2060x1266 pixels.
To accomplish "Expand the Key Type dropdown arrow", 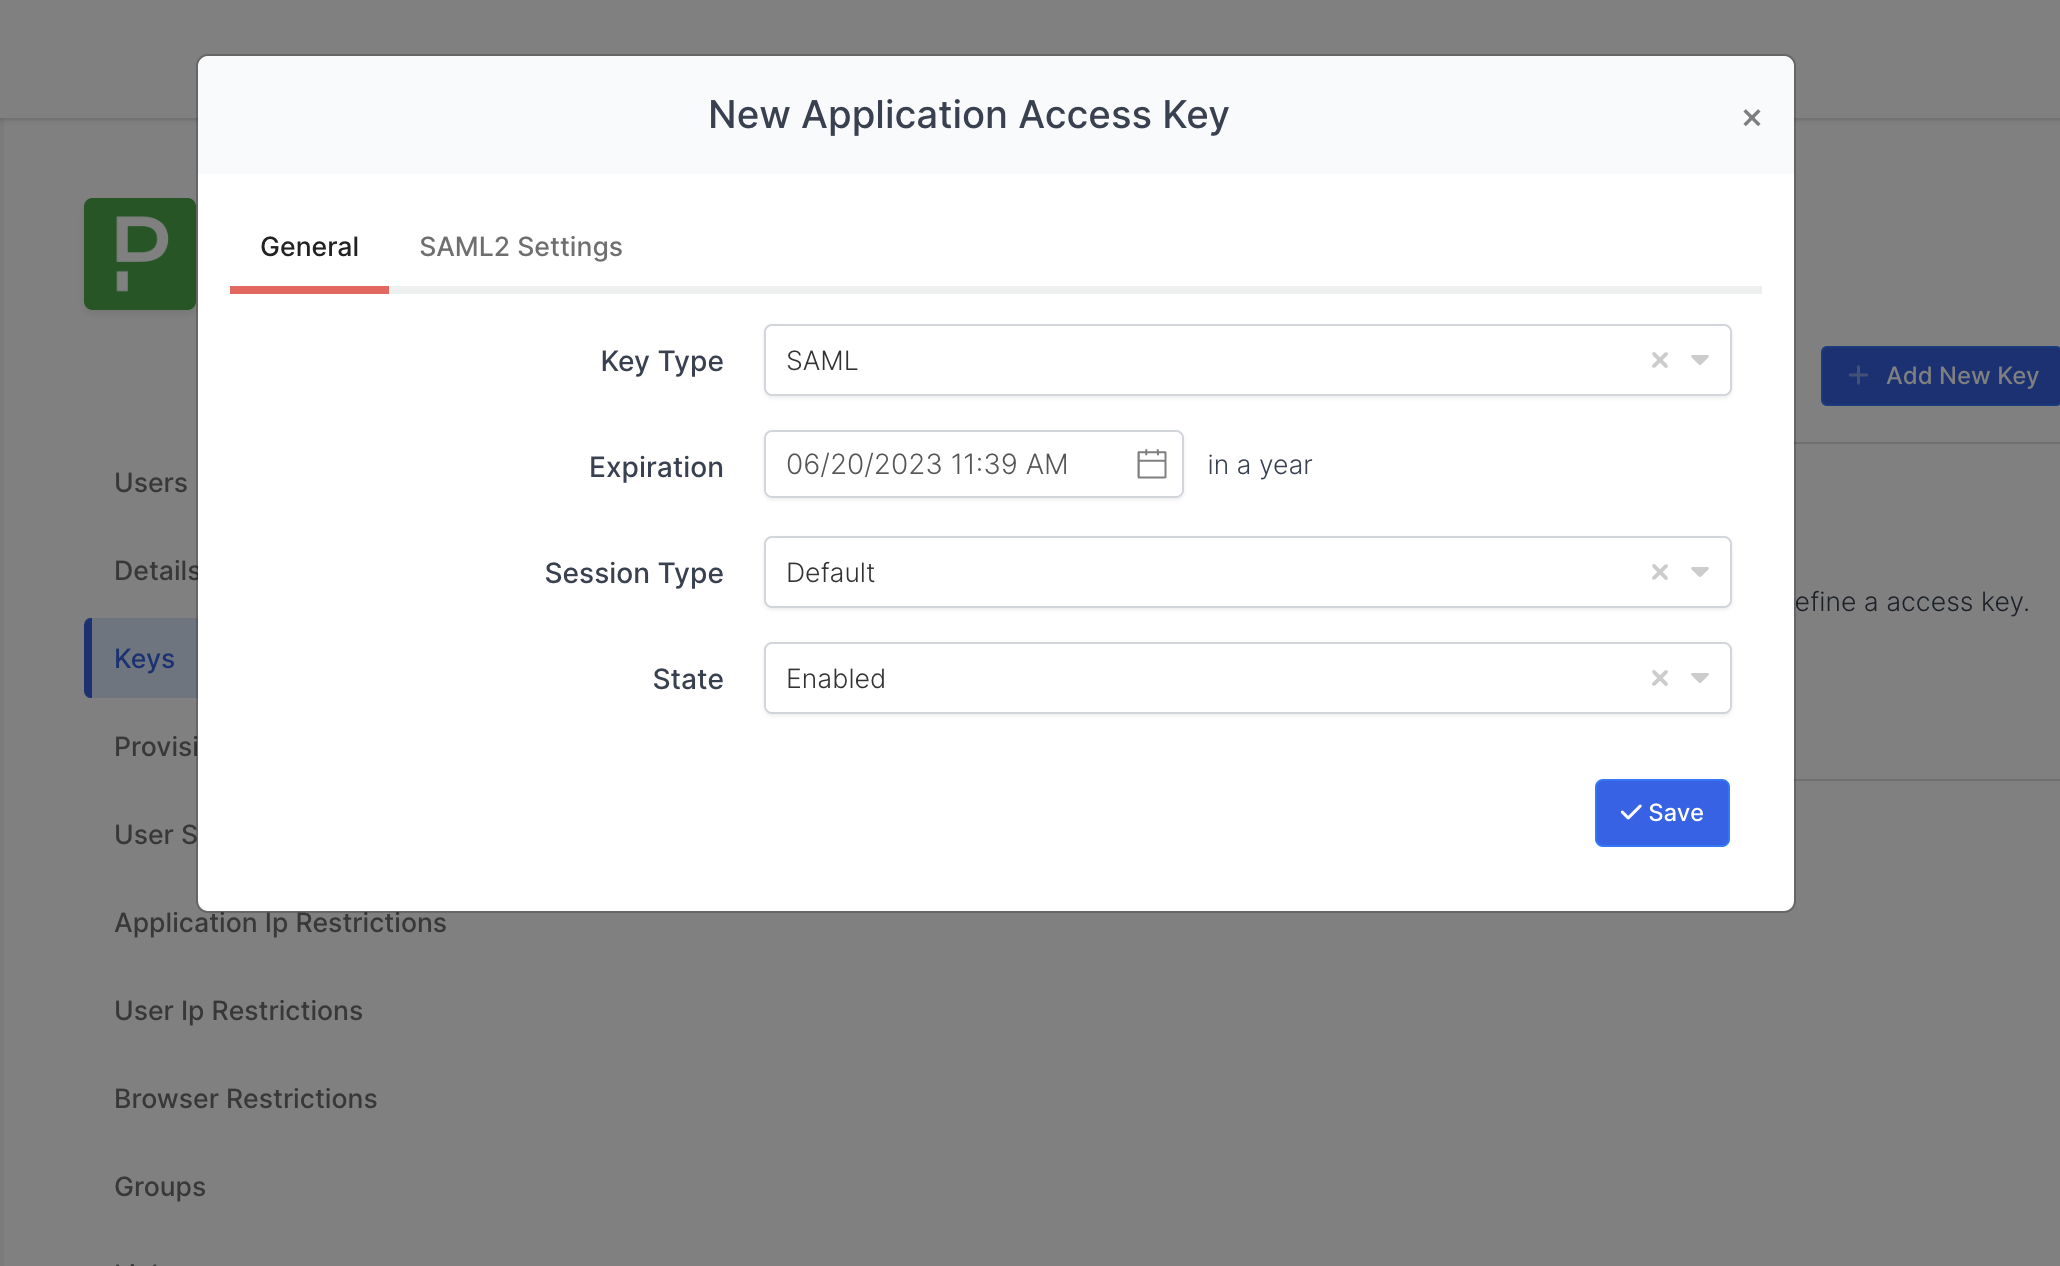I will click(1700, 360).
